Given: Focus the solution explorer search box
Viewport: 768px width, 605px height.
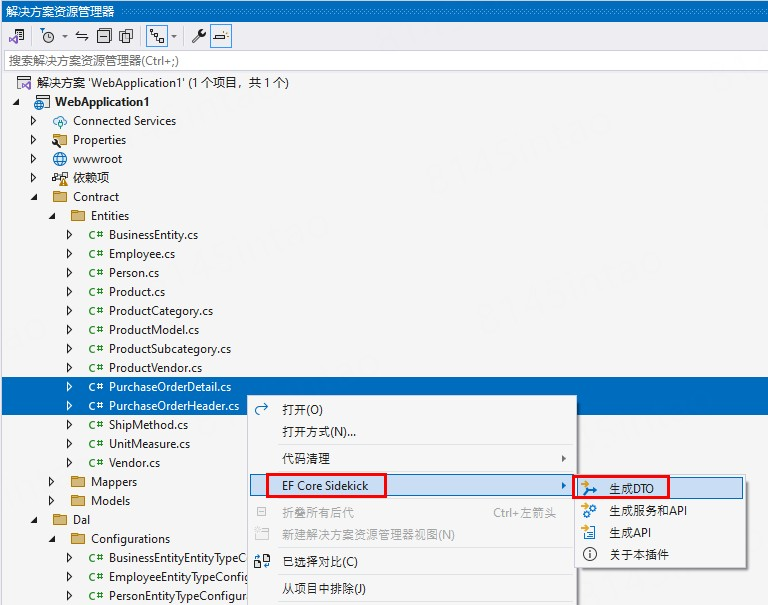Looking at the screenshot, I should [380, 61].
